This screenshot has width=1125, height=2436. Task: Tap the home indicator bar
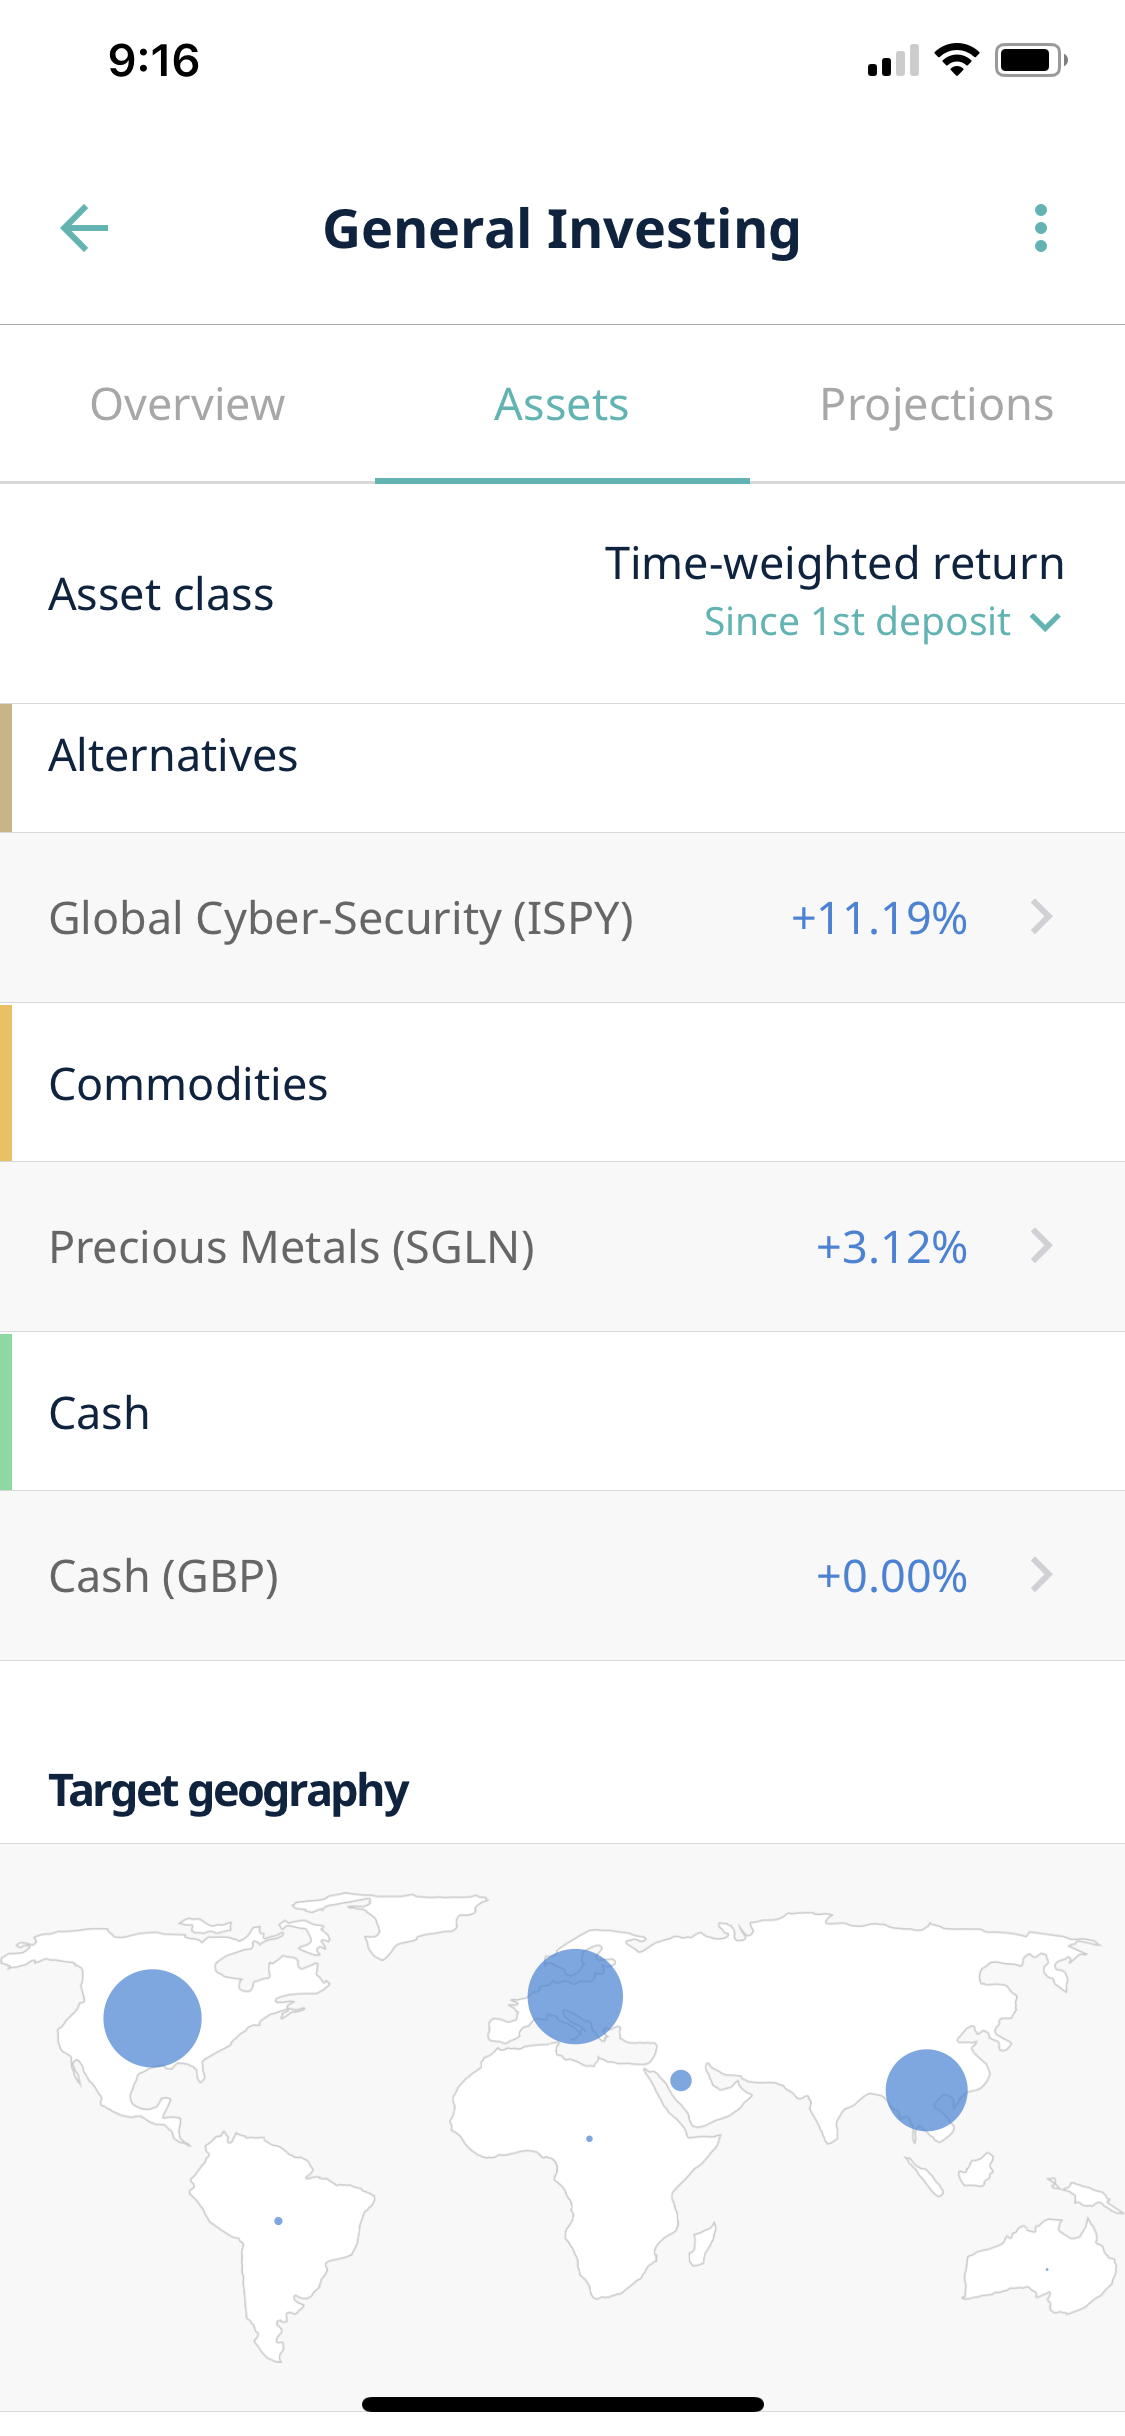pos(562,2404)
